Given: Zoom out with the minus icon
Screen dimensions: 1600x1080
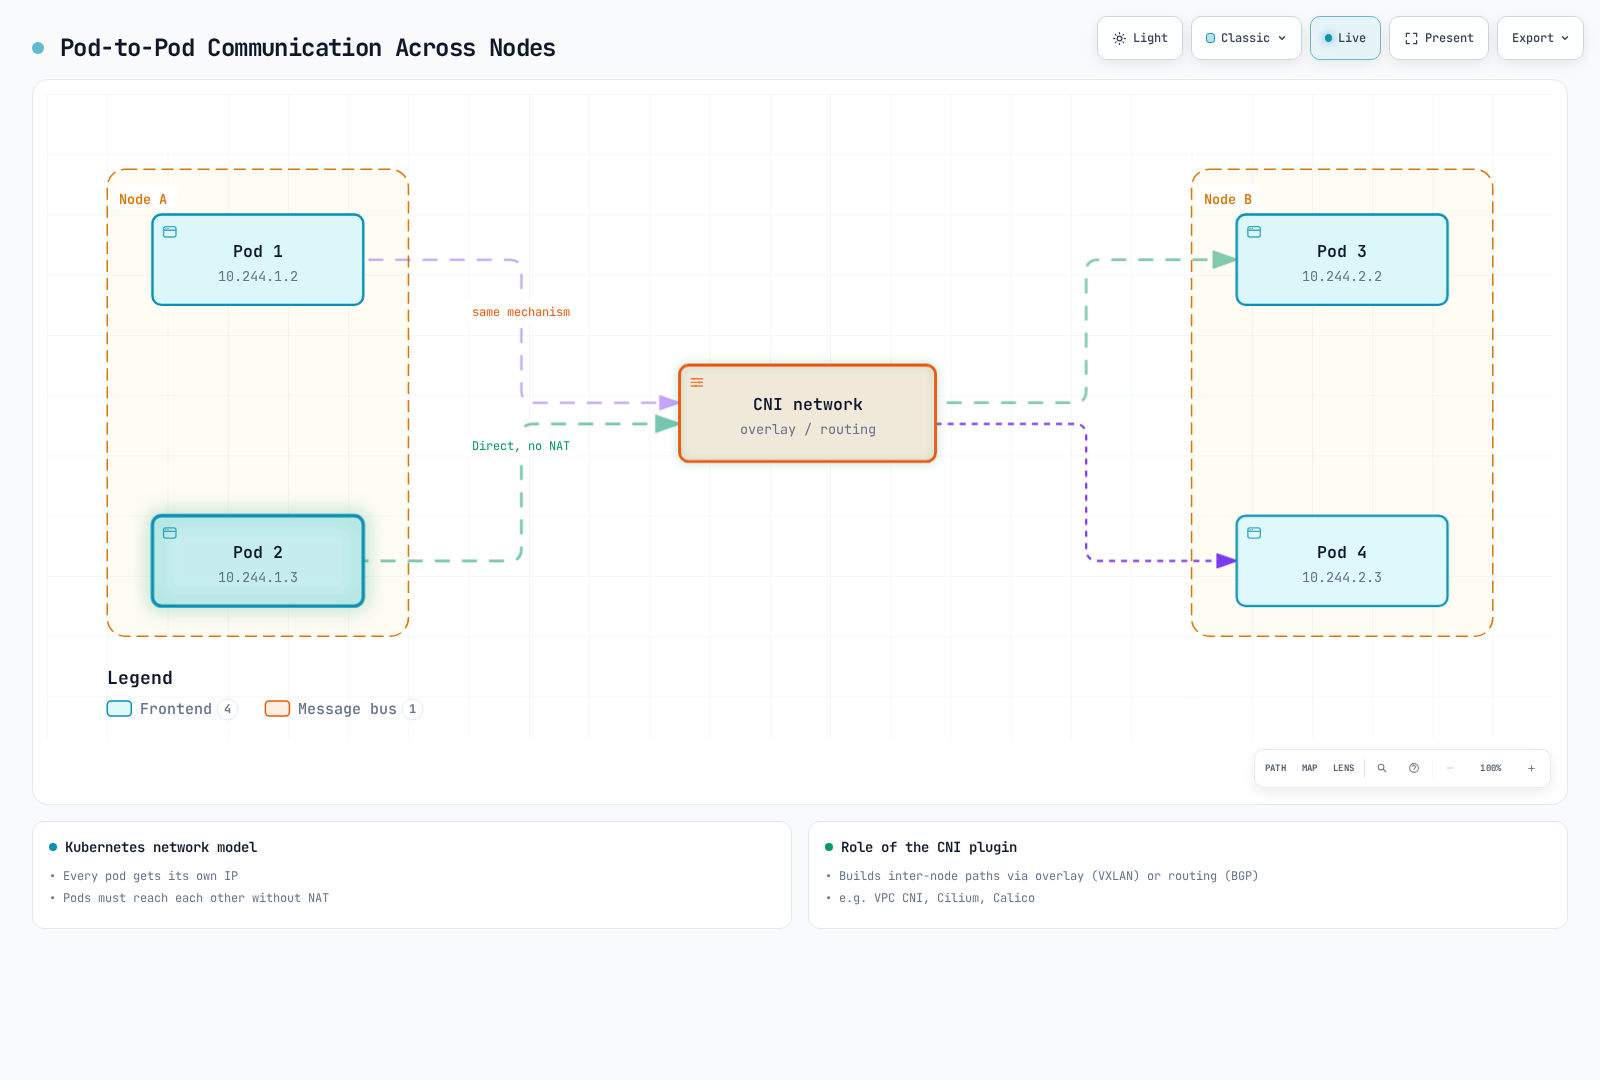Looking at the screenshot, I should tap(1449, 768).
